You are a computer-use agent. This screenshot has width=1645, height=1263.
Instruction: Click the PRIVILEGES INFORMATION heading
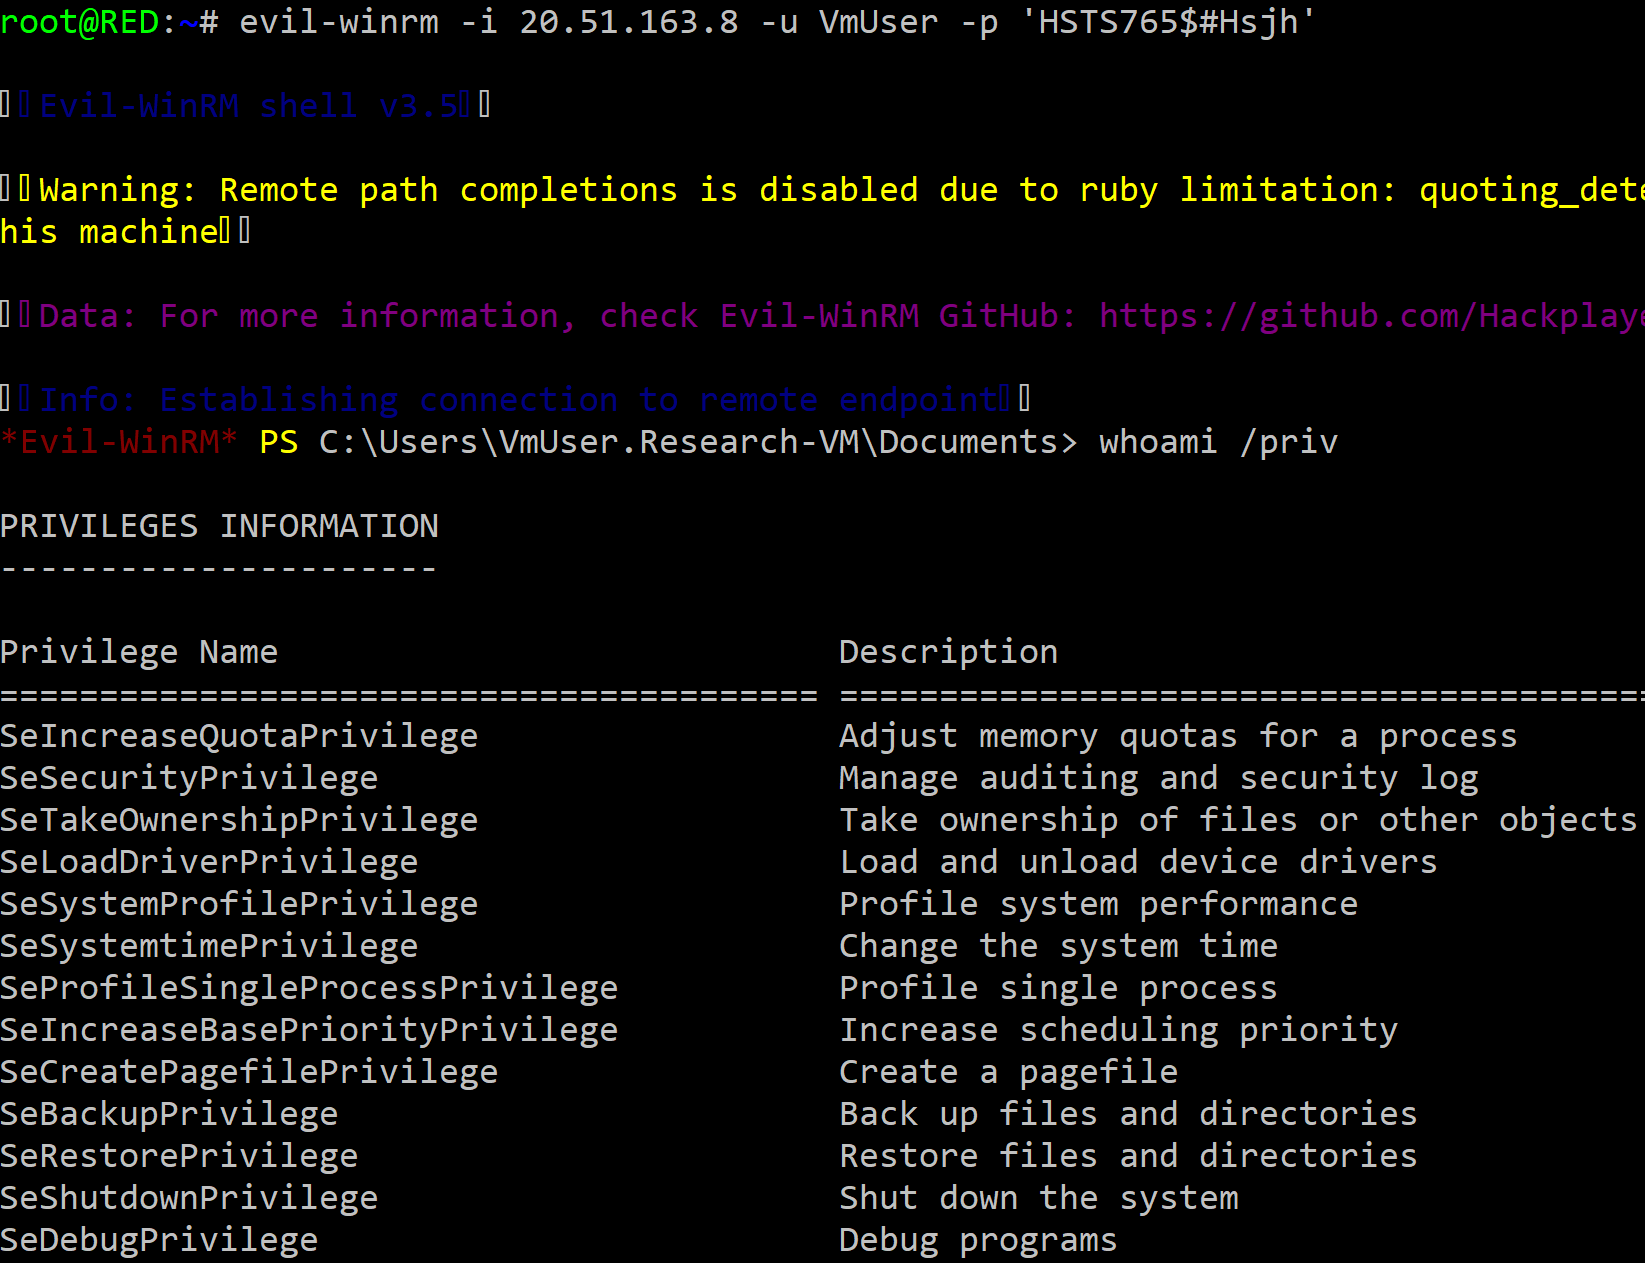click(219, 526)
